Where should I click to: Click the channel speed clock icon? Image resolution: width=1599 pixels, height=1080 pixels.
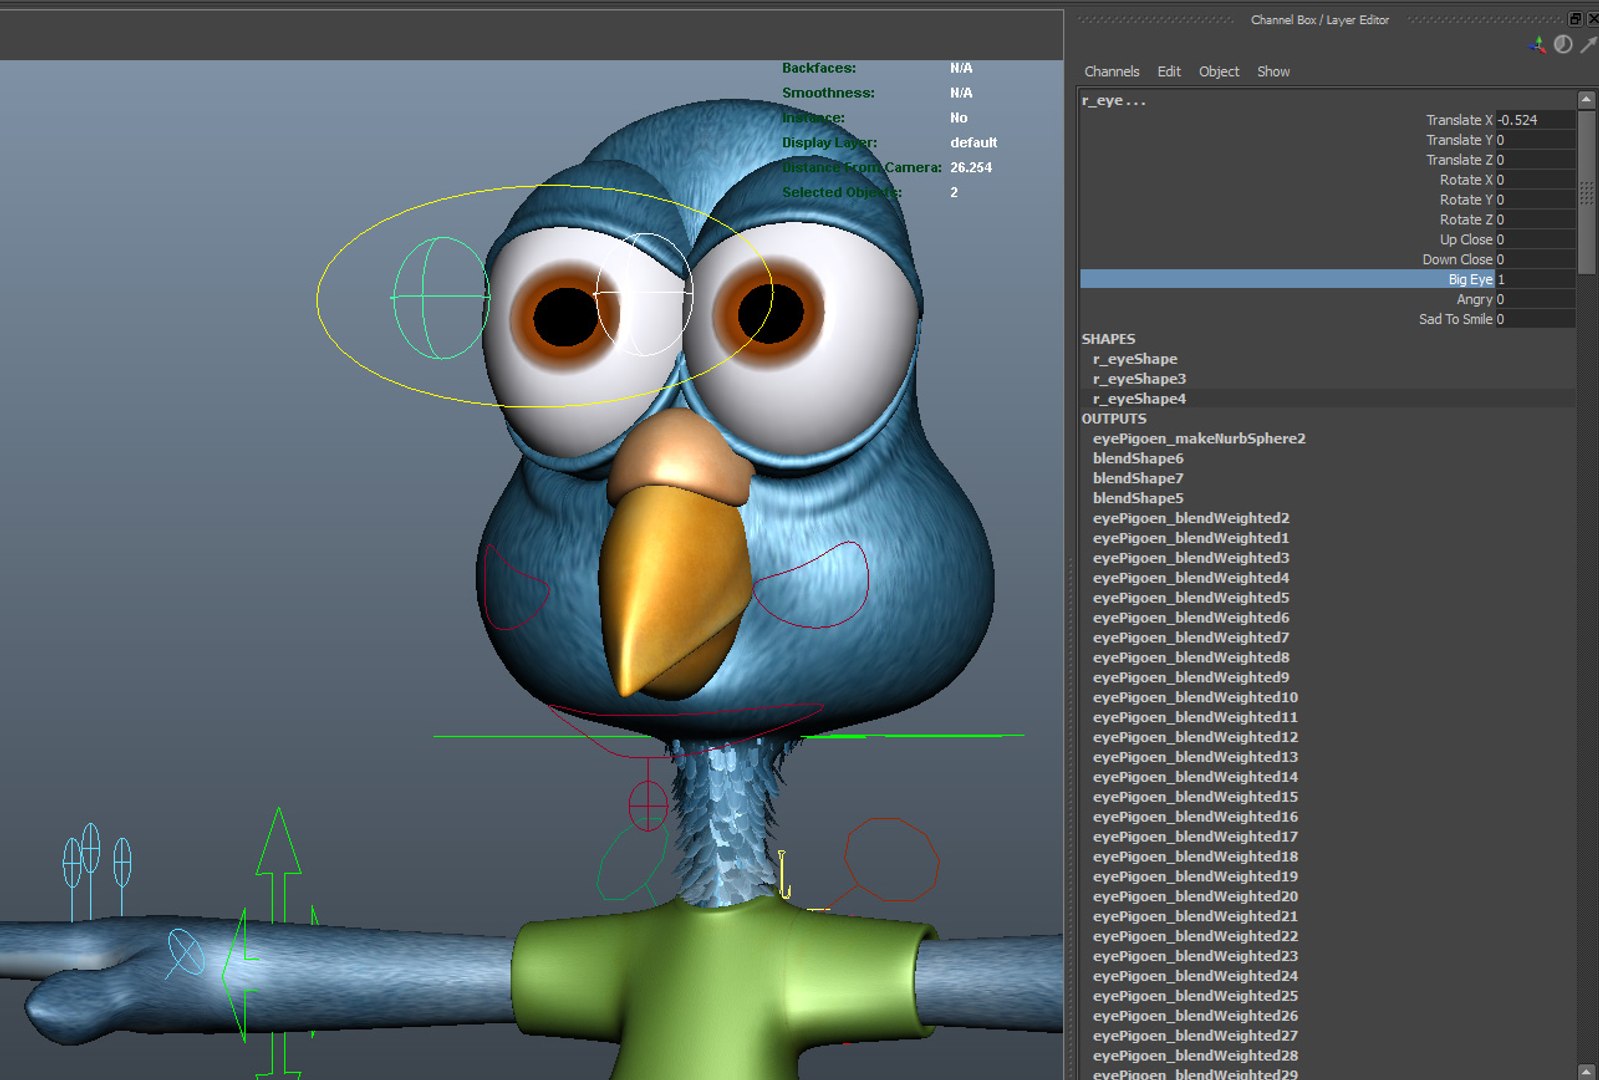(1563, 44)
